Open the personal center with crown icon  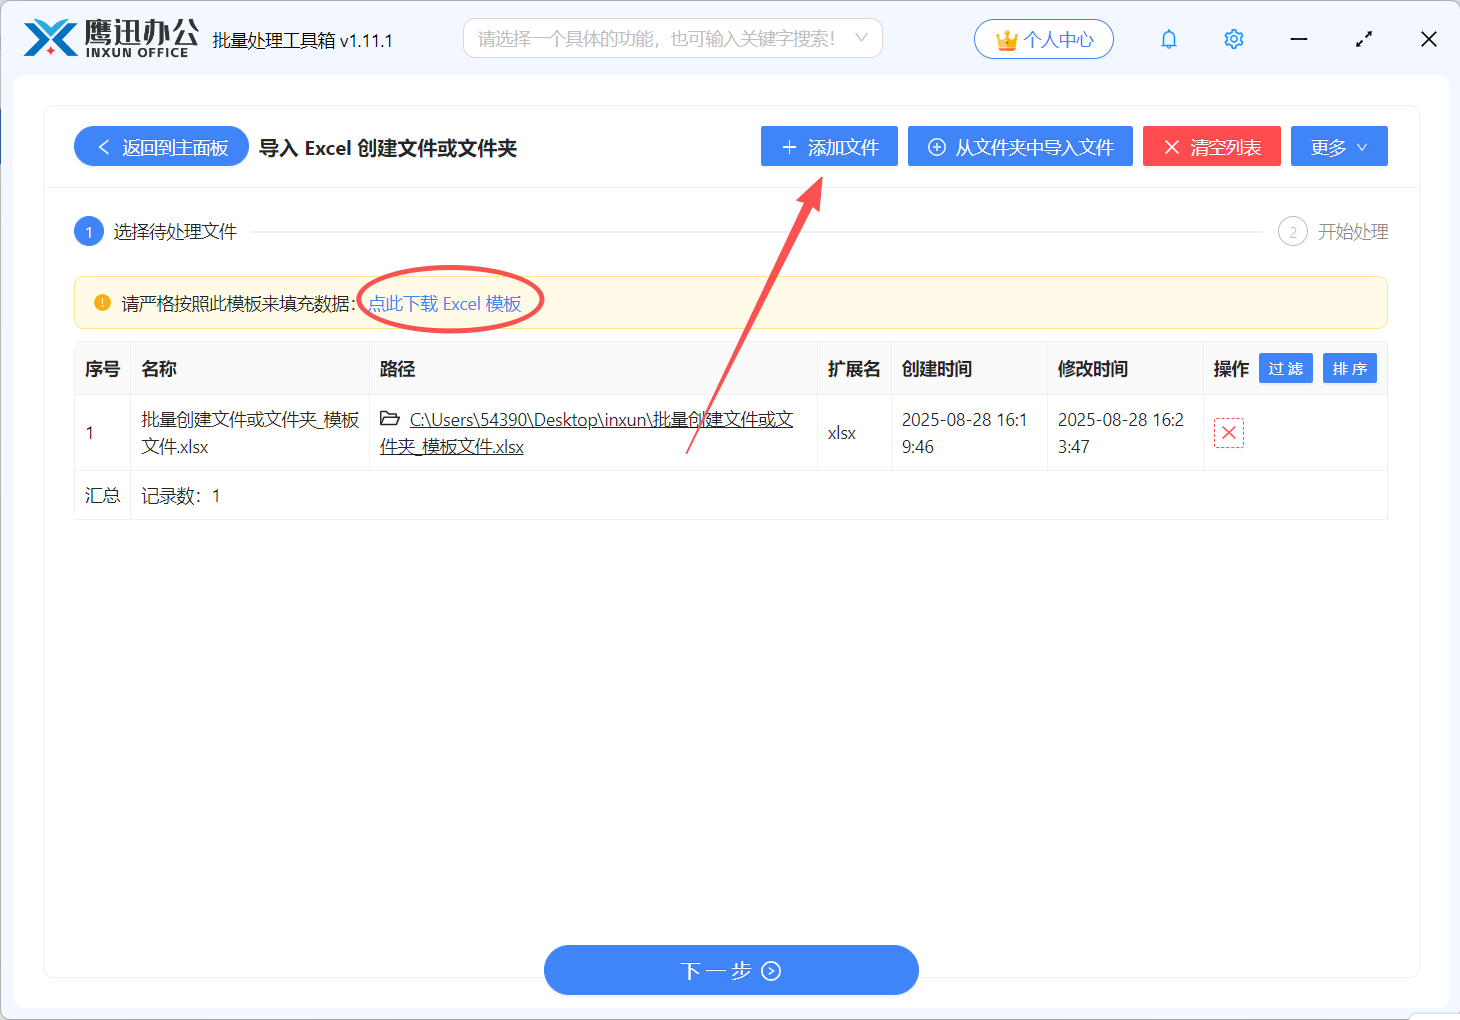click(1043, 39)
